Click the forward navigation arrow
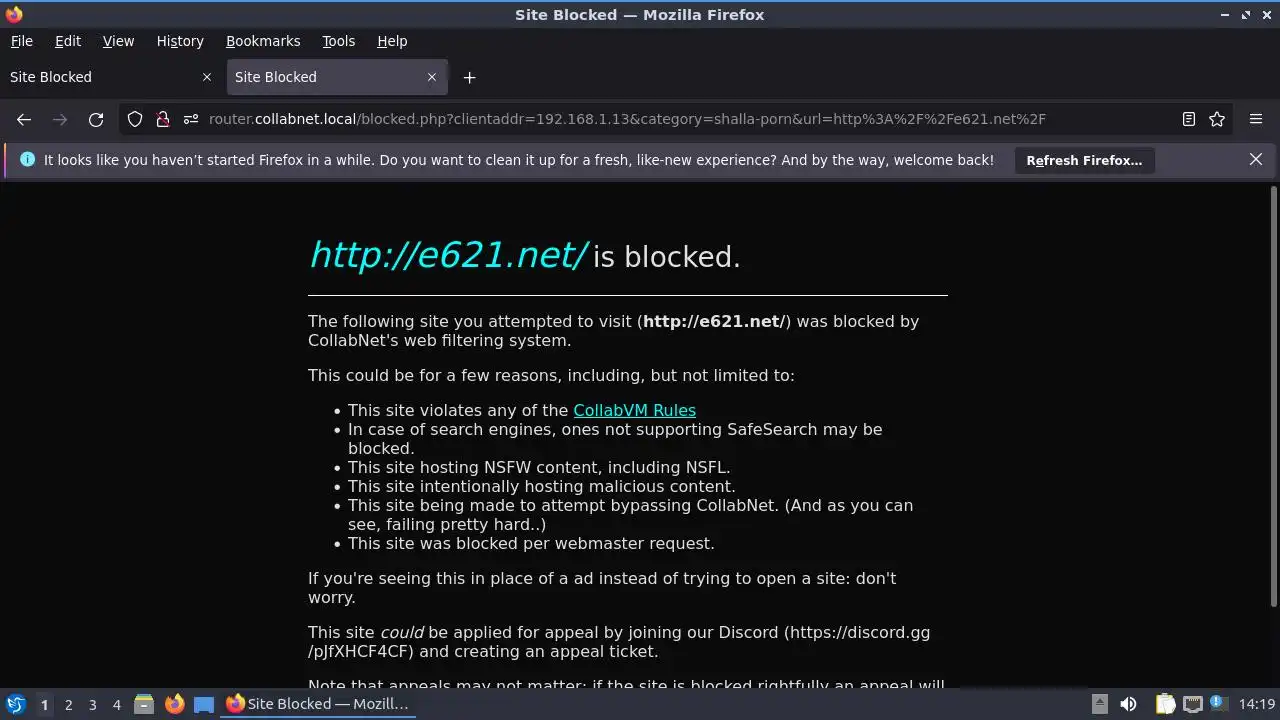This screenshot has width=1280, height=720. pos(60,119)
